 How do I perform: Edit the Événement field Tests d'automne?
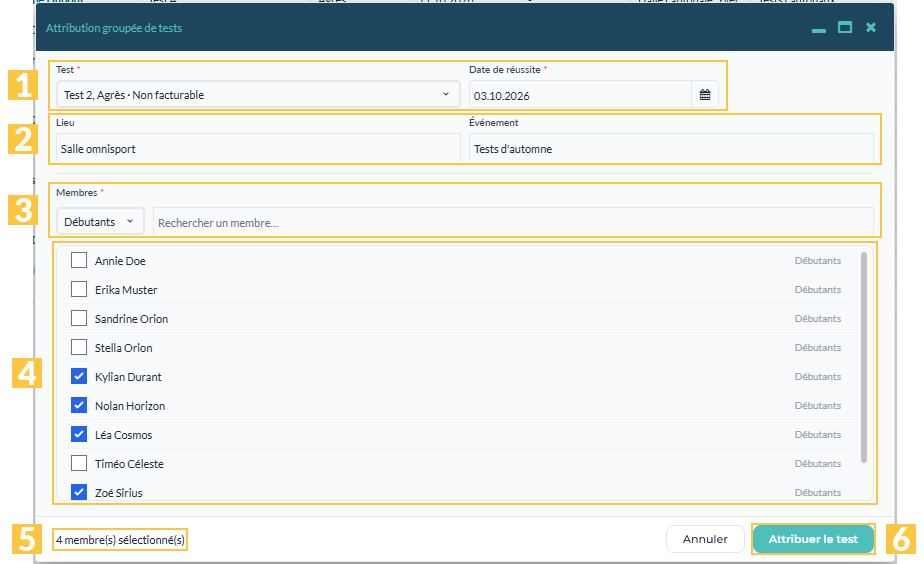coord(671,149)
